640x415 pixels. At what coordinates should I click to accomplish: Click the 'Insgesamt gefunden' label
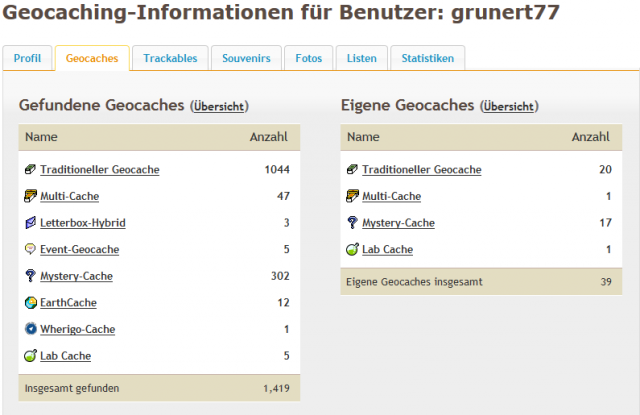(x=72, y=388)
